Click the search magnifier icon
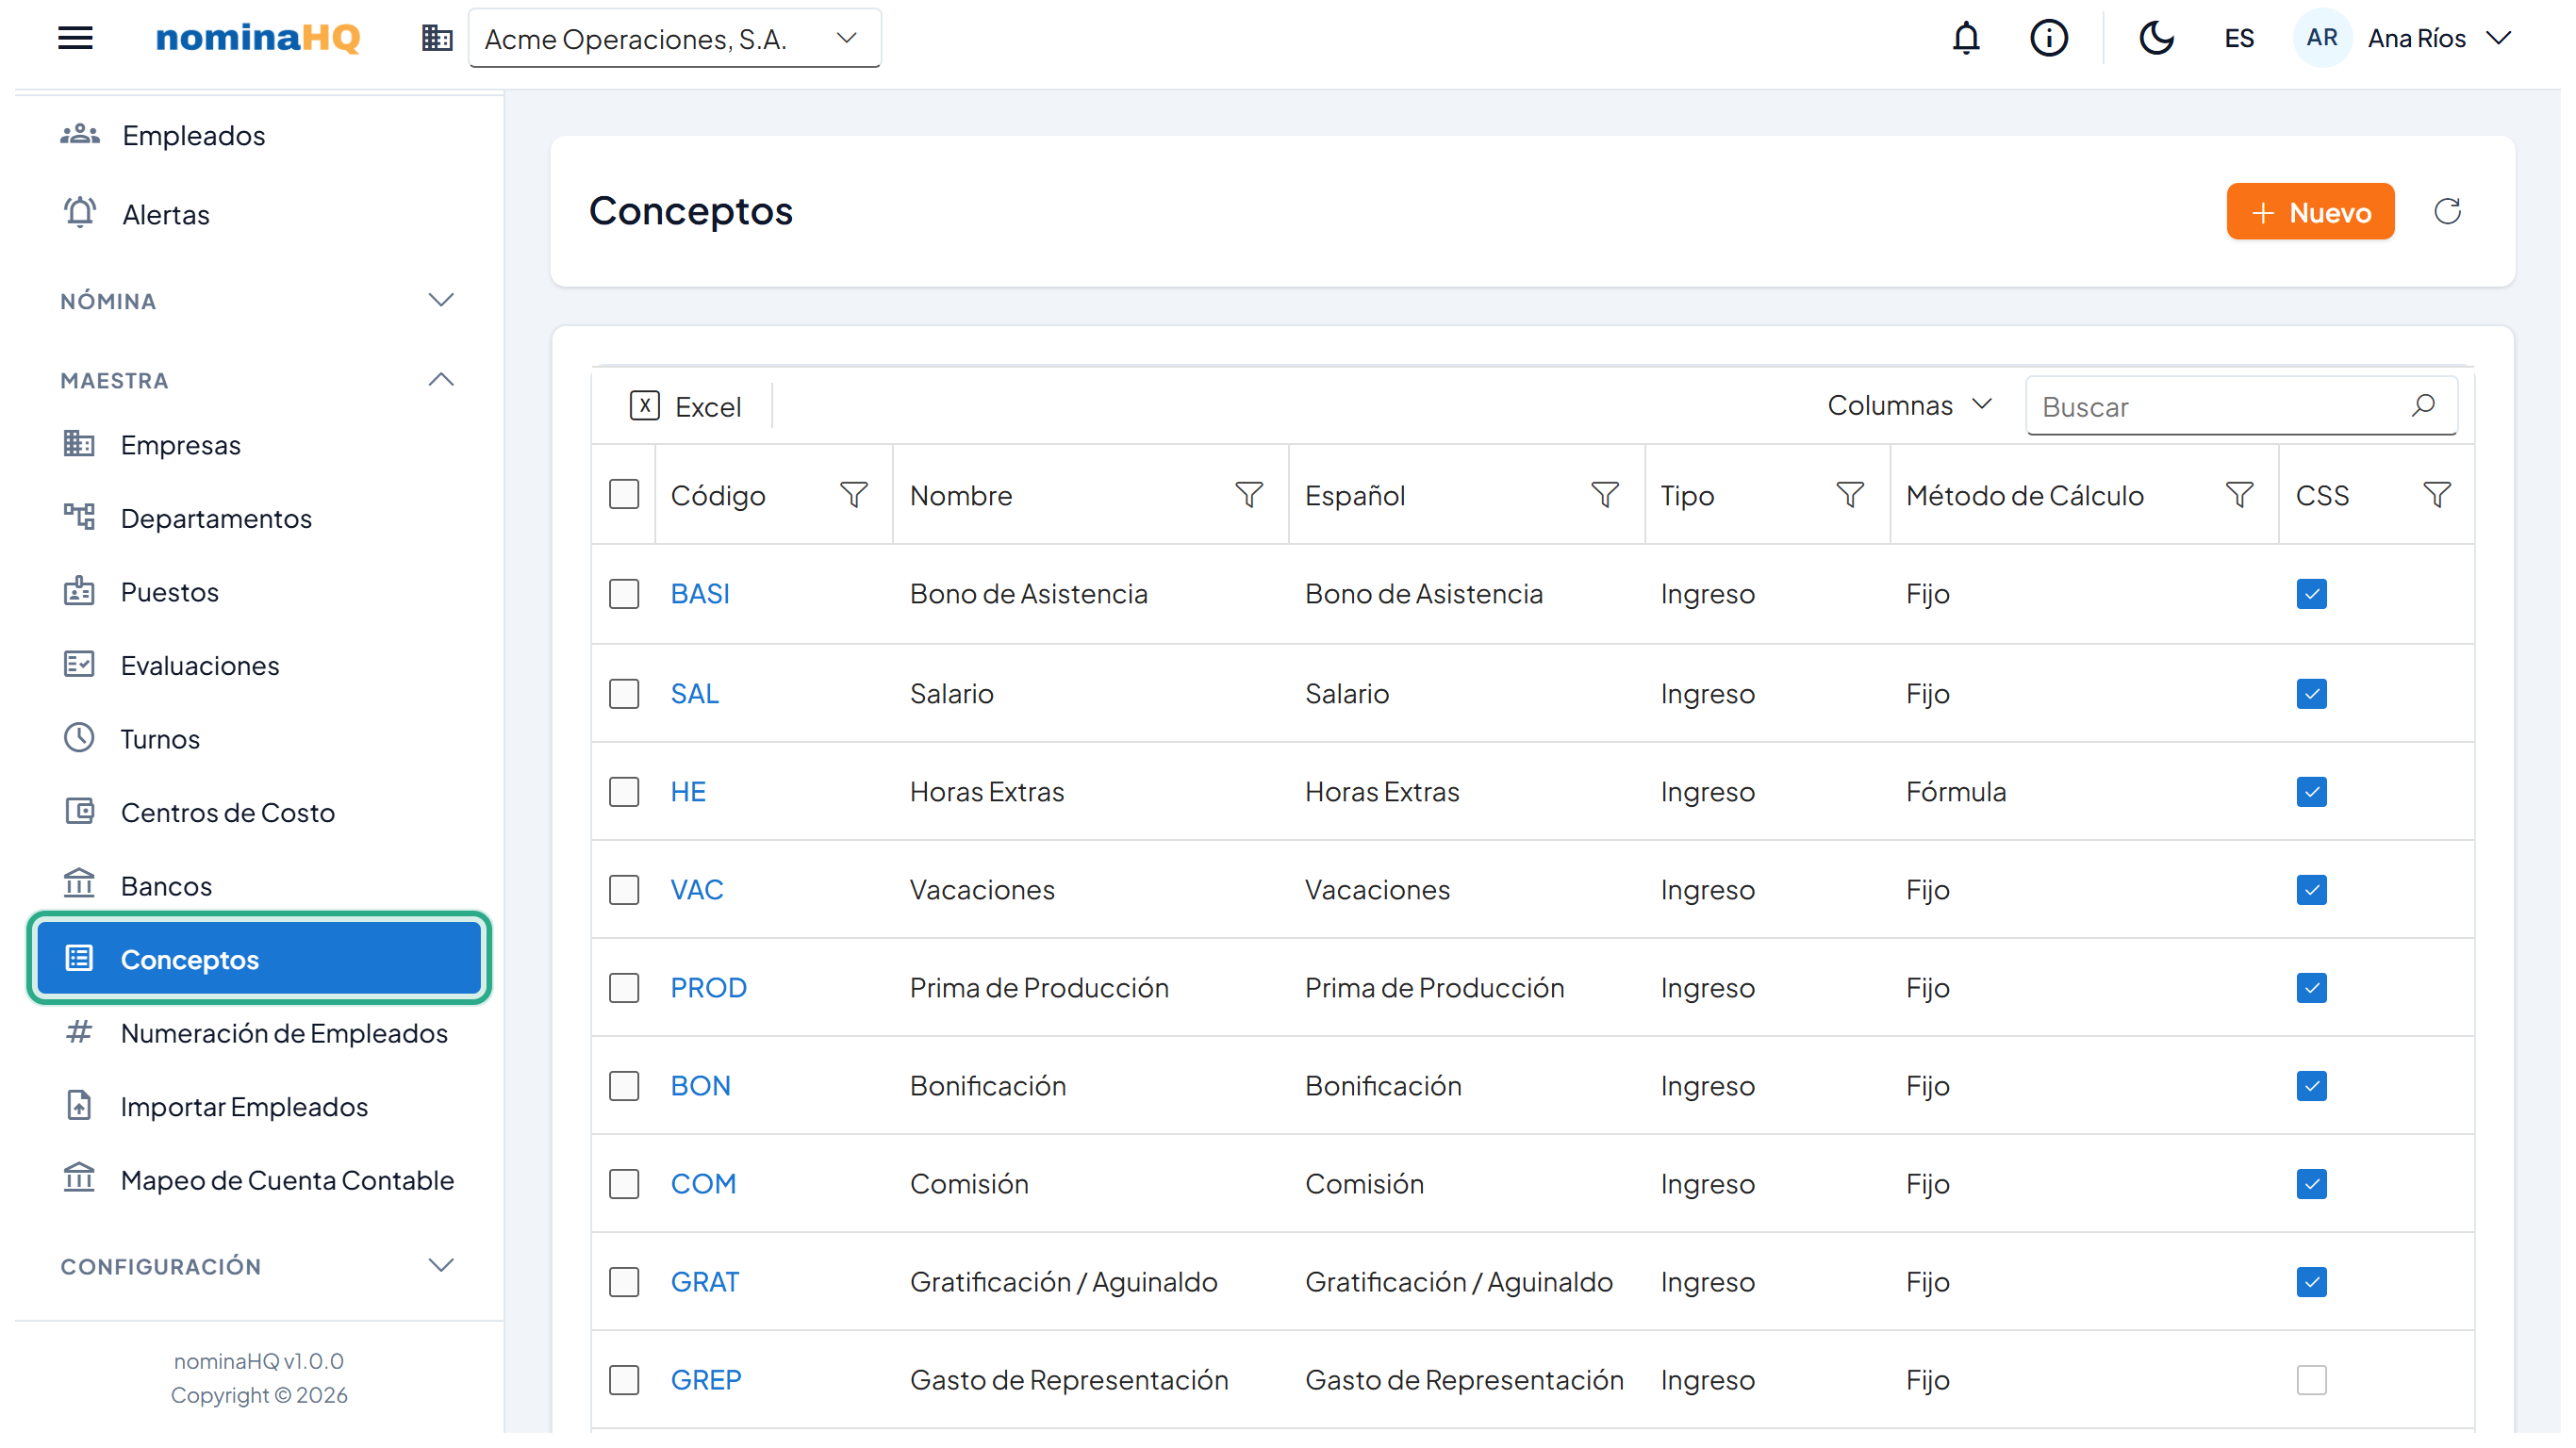2576x1448 pixels. (x=2422, y=405)
